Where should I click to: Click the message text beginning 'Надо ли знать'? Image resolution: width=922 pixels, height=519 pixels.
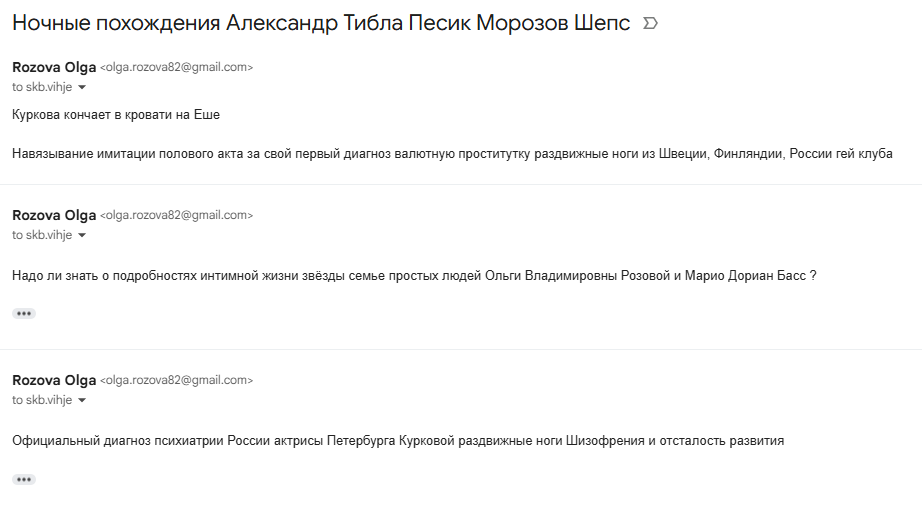[414, 276]
